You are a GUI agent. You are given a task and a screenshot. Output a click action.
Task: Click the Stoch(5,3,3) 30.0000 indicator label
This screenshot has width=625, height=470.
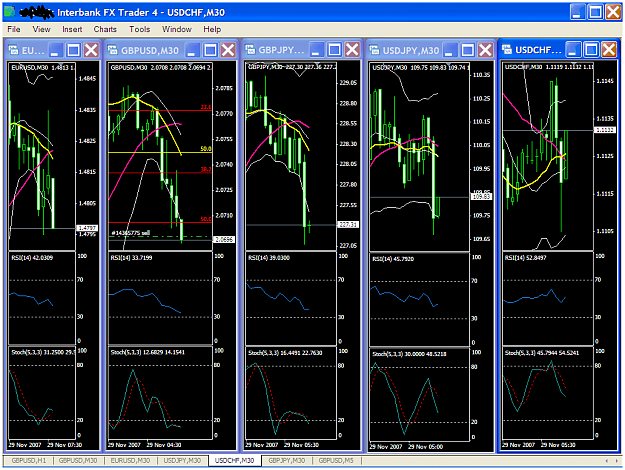409,354
